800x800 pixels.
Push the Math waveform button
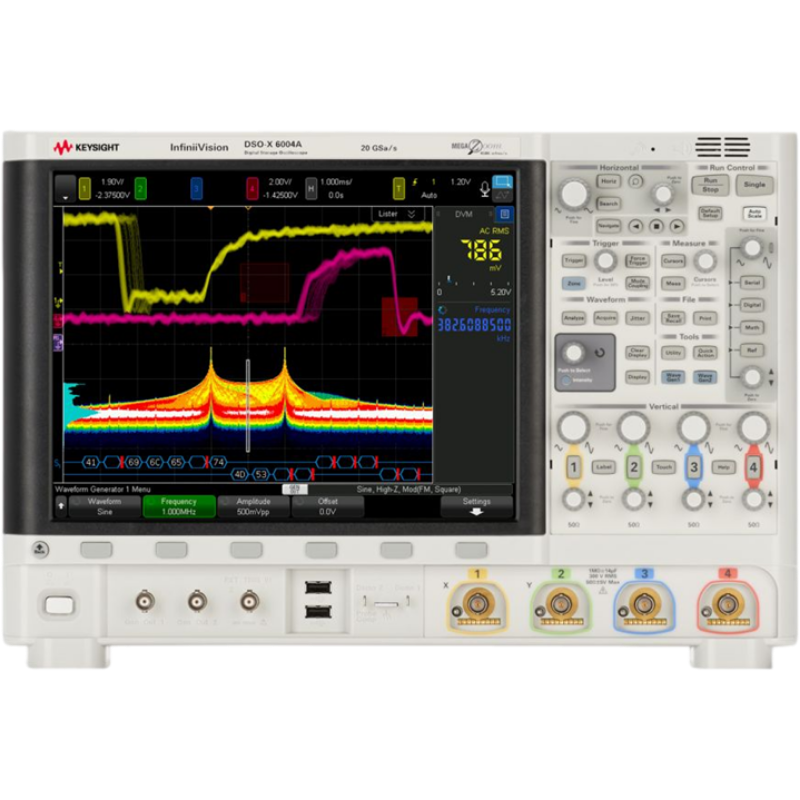[752, 328]
